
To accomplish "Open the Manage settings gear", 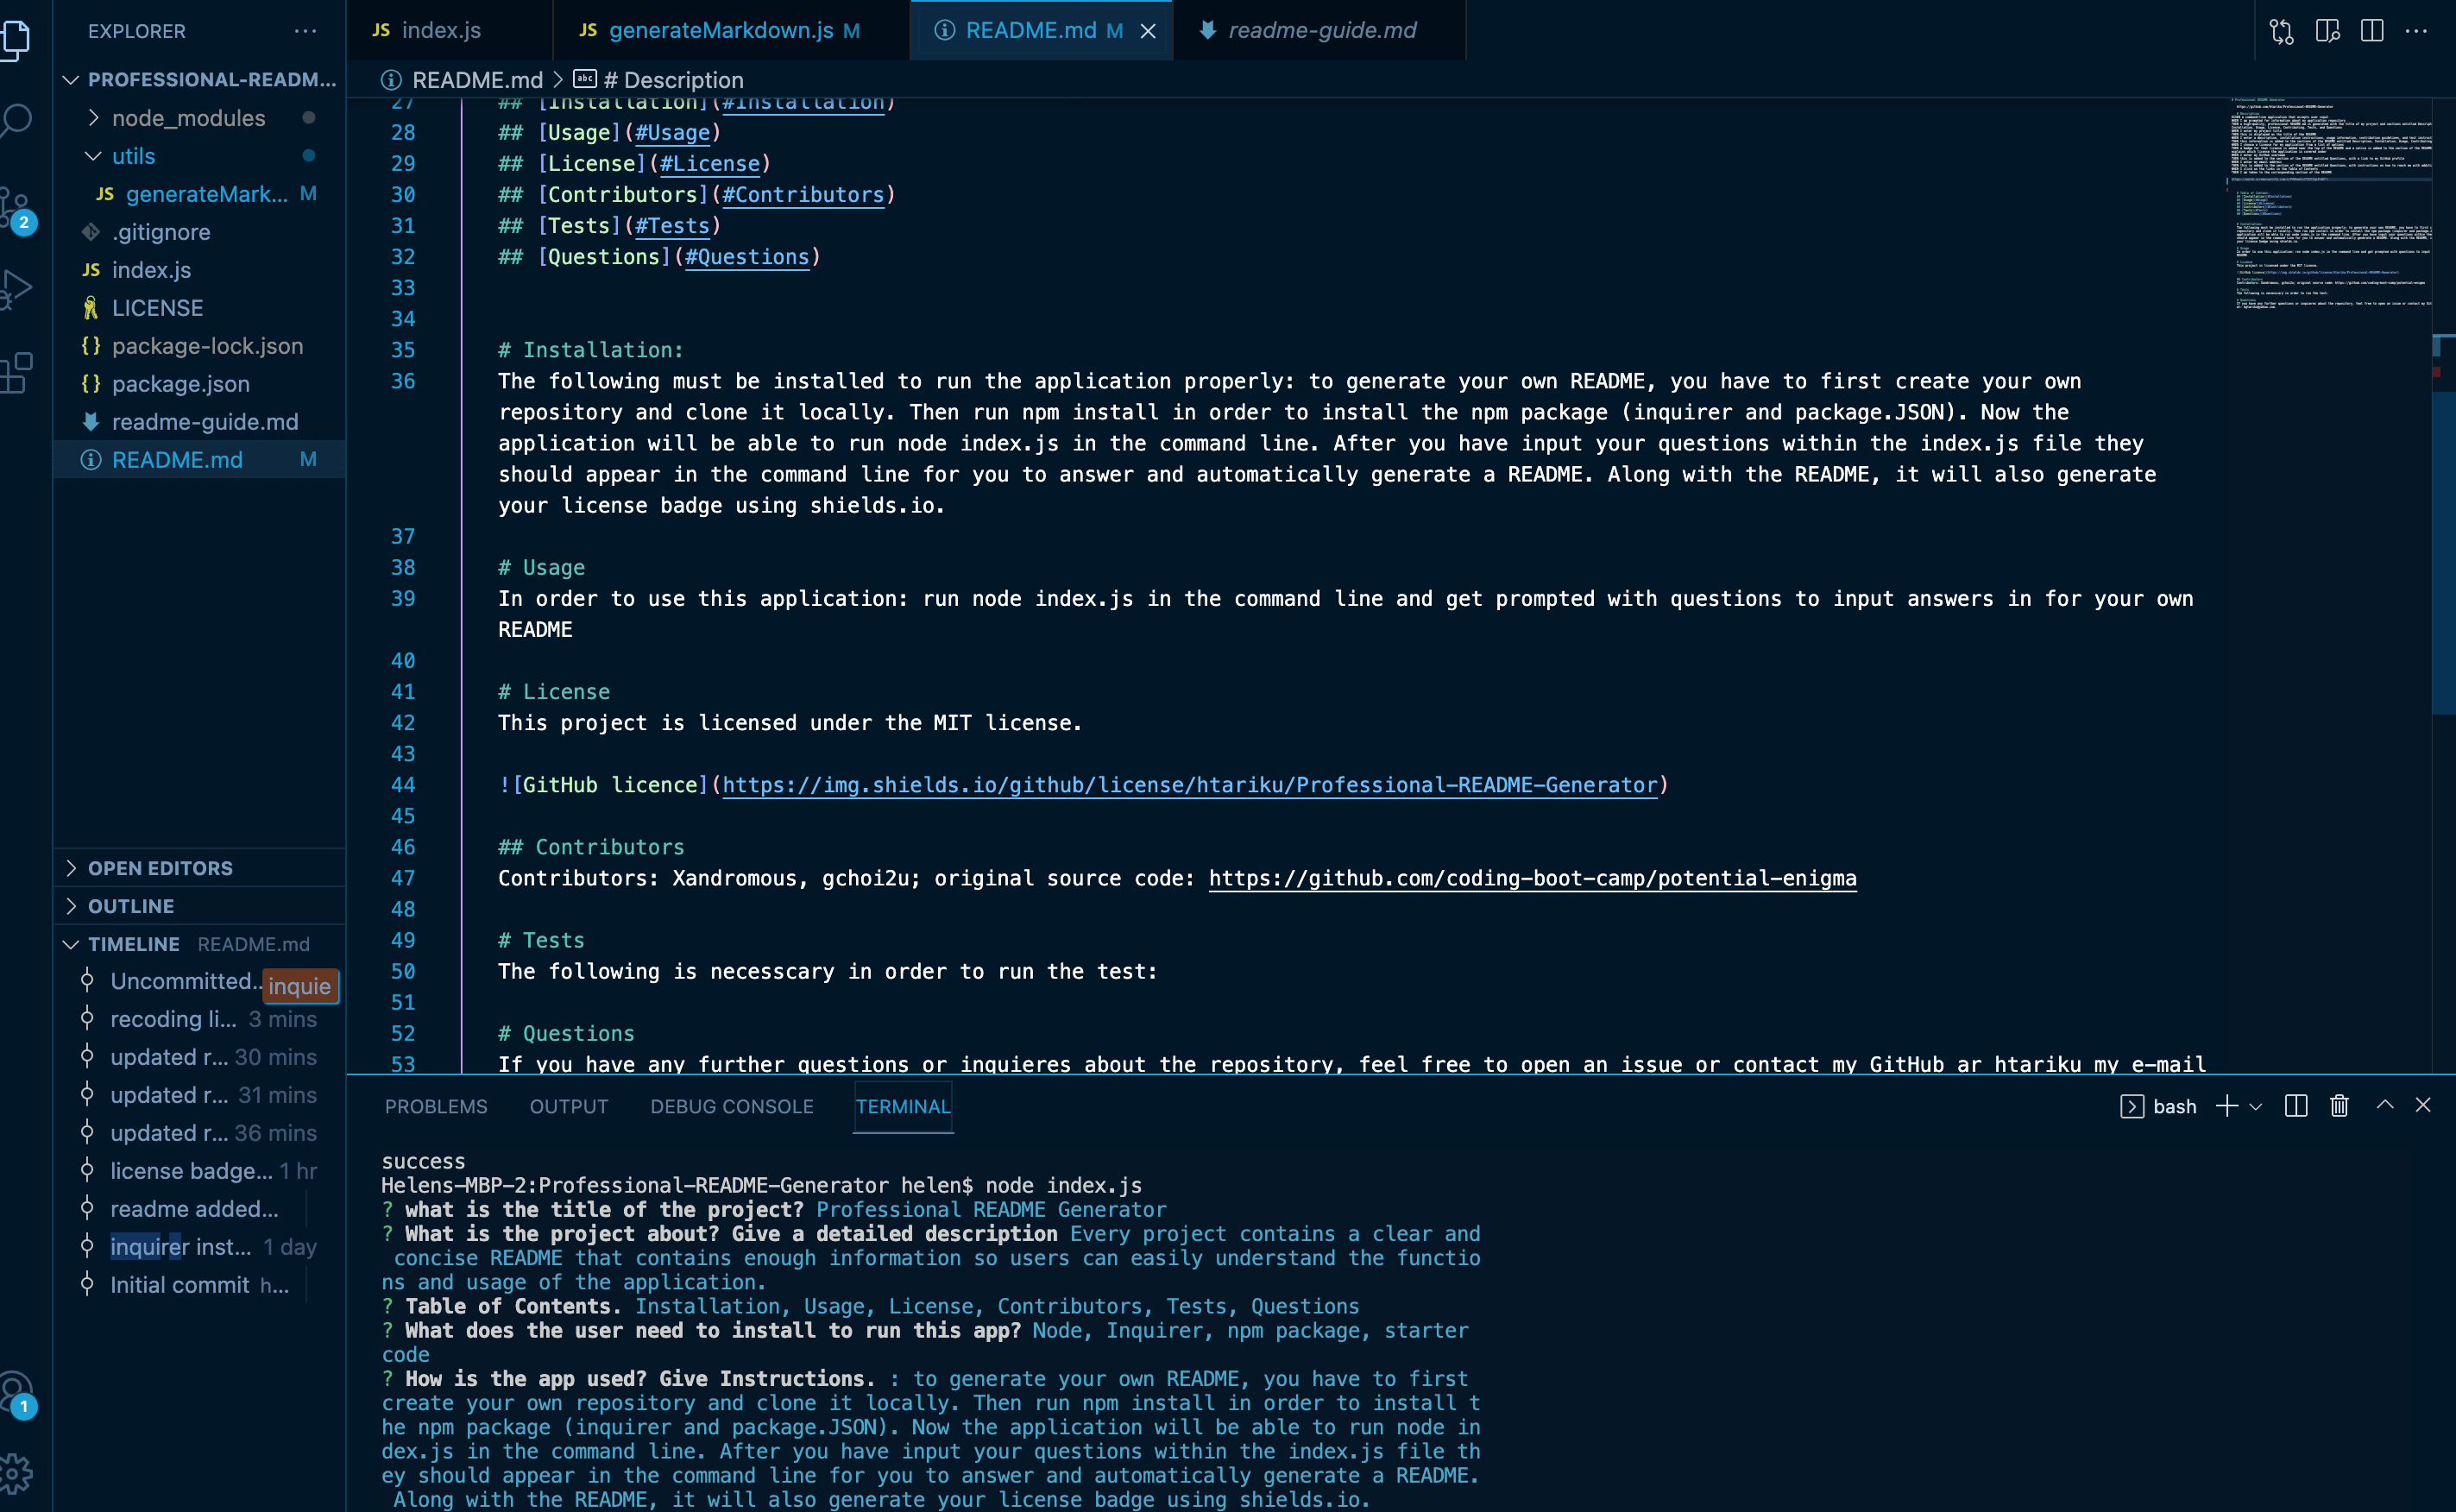I will click(16, 1472).
